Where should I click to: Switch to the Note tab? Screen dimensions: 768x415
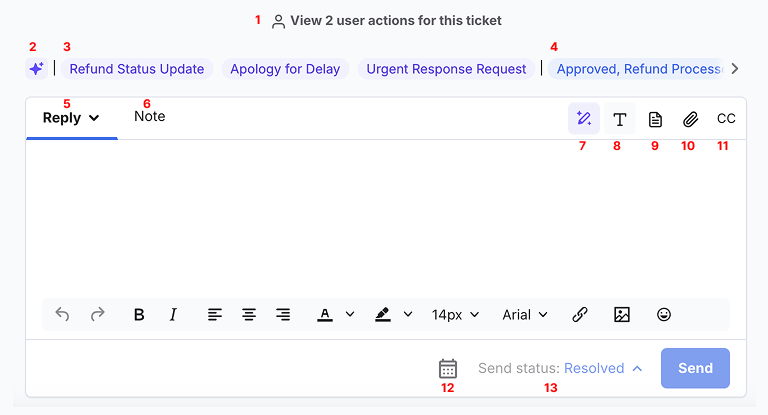[149, 117]
